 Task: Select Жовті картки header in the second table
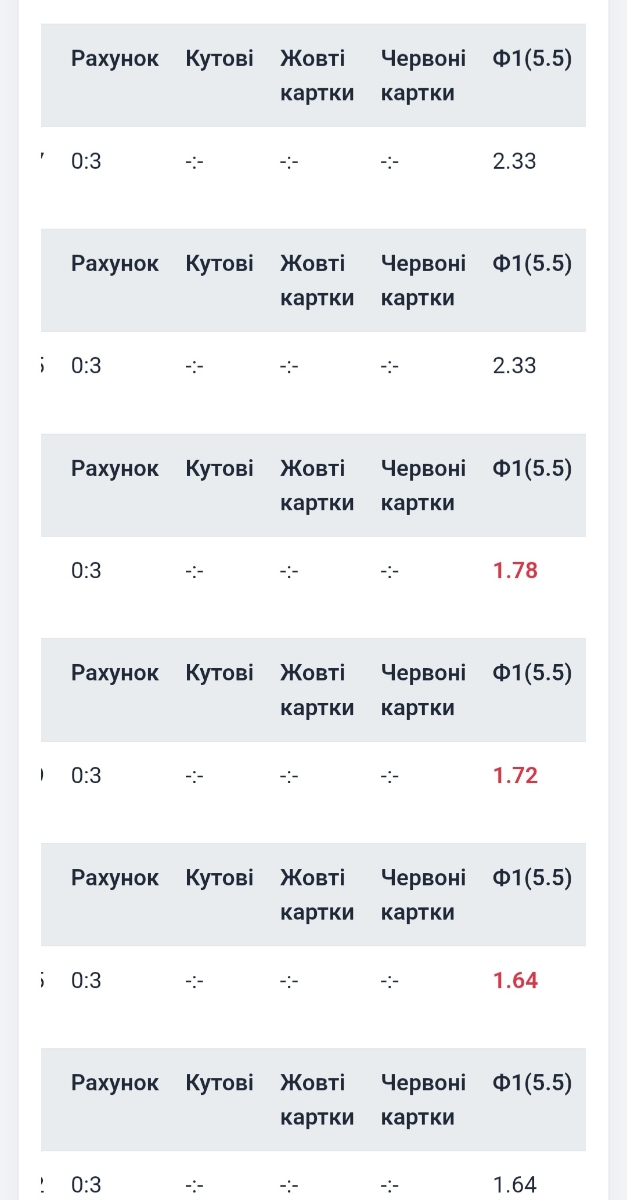click(317, 281)
